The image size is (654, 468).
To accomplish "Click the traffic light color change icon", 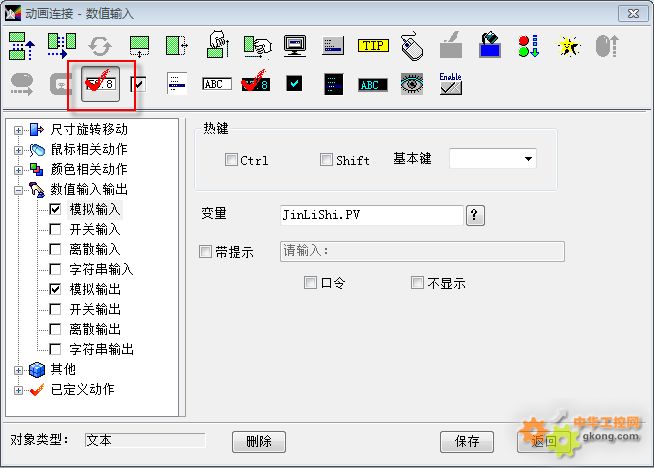I will click(x=529, y=46).
